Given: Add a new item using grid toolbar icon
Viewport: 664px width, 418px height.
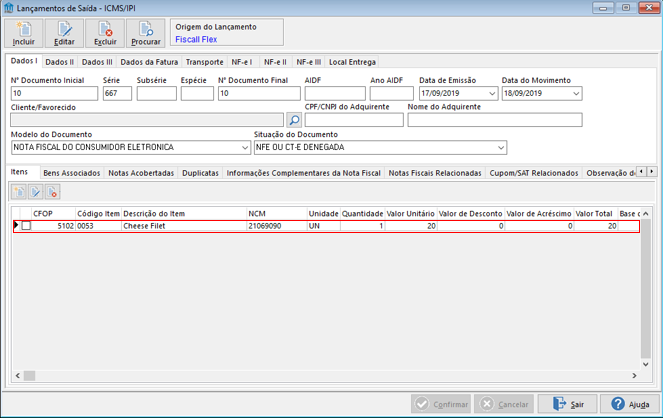Looking at the screenshot, I should 19,192.
